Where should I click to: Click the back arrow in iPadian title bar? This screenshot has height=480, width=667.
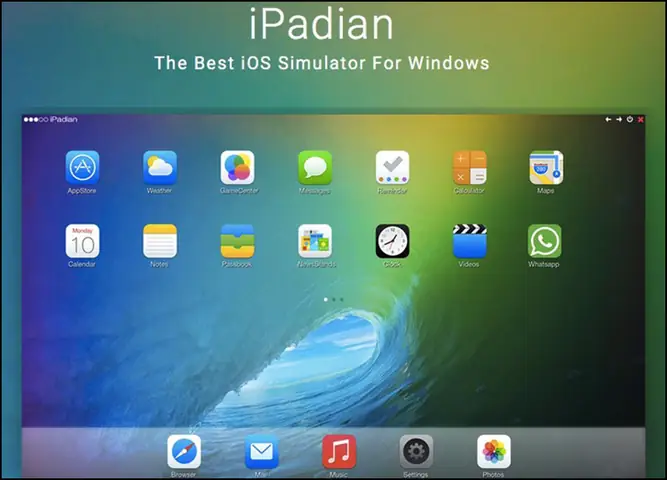[x=608, y=120]
